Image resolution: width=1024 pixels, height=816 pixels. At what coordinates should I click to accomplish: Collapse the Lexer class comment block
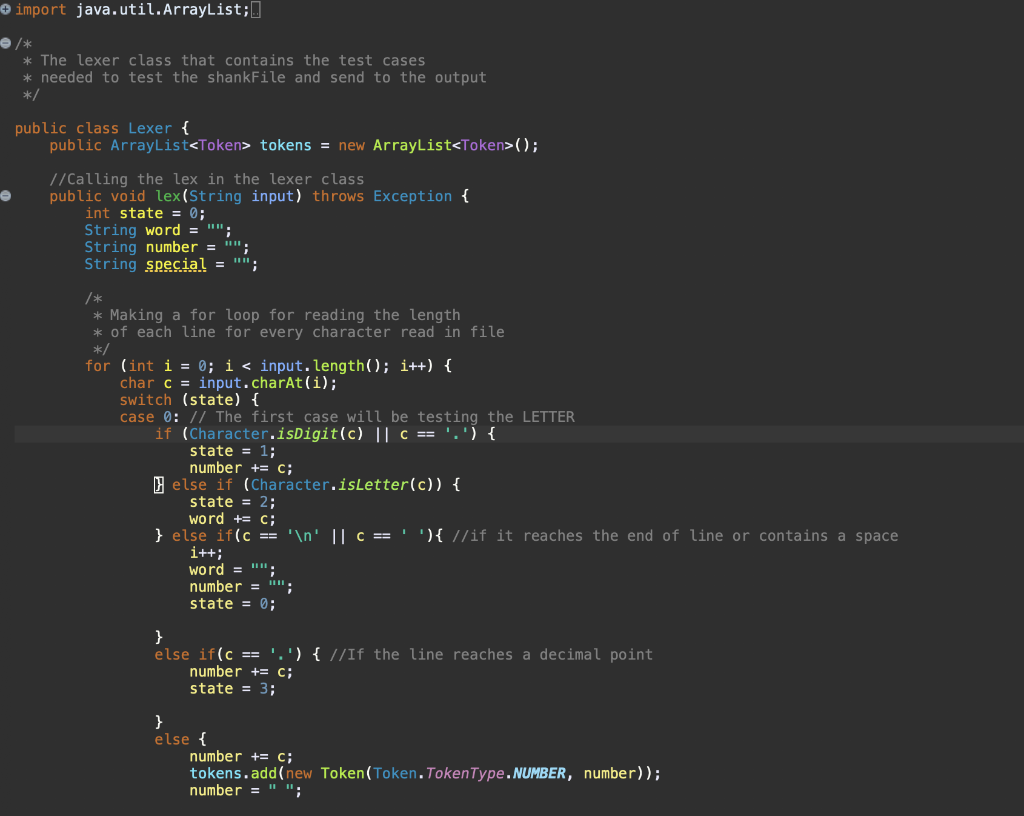[6, 43]
